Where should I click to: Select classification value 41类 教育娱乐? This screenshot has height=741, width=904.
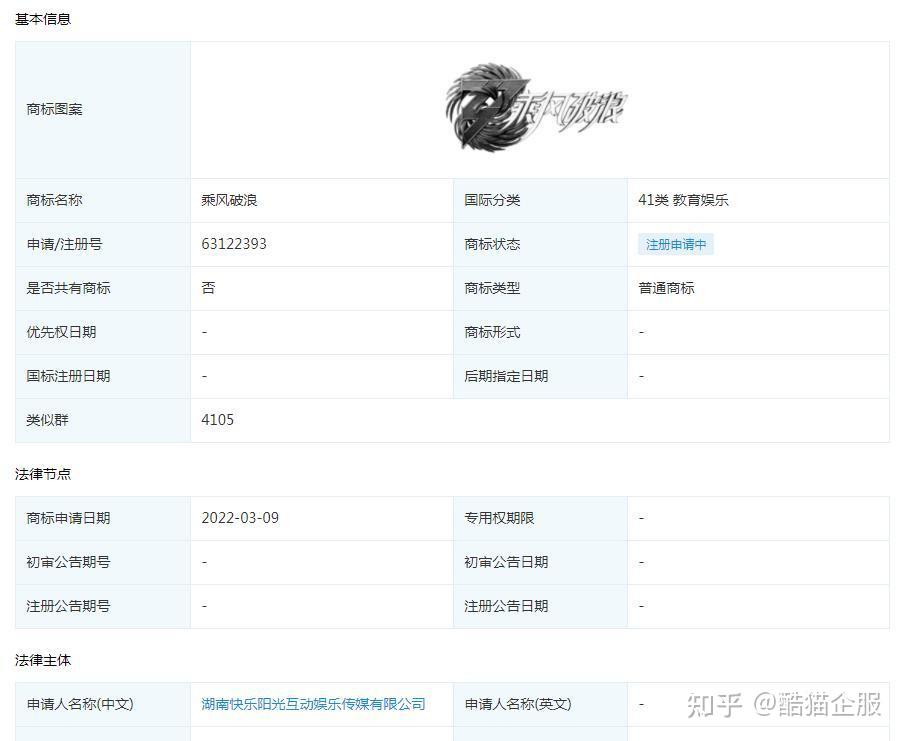[x=683, y=200]
